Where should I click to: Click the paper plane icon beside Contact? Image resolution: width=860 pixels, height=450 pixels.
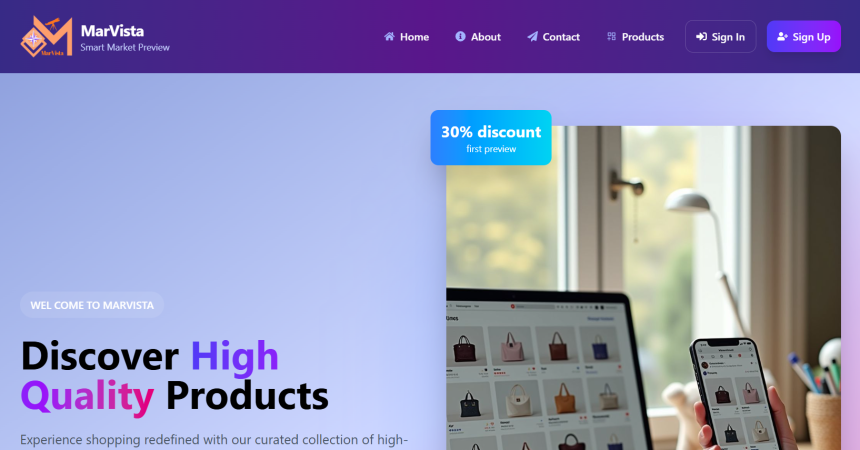pyautogui.click(x=532, y=37)
